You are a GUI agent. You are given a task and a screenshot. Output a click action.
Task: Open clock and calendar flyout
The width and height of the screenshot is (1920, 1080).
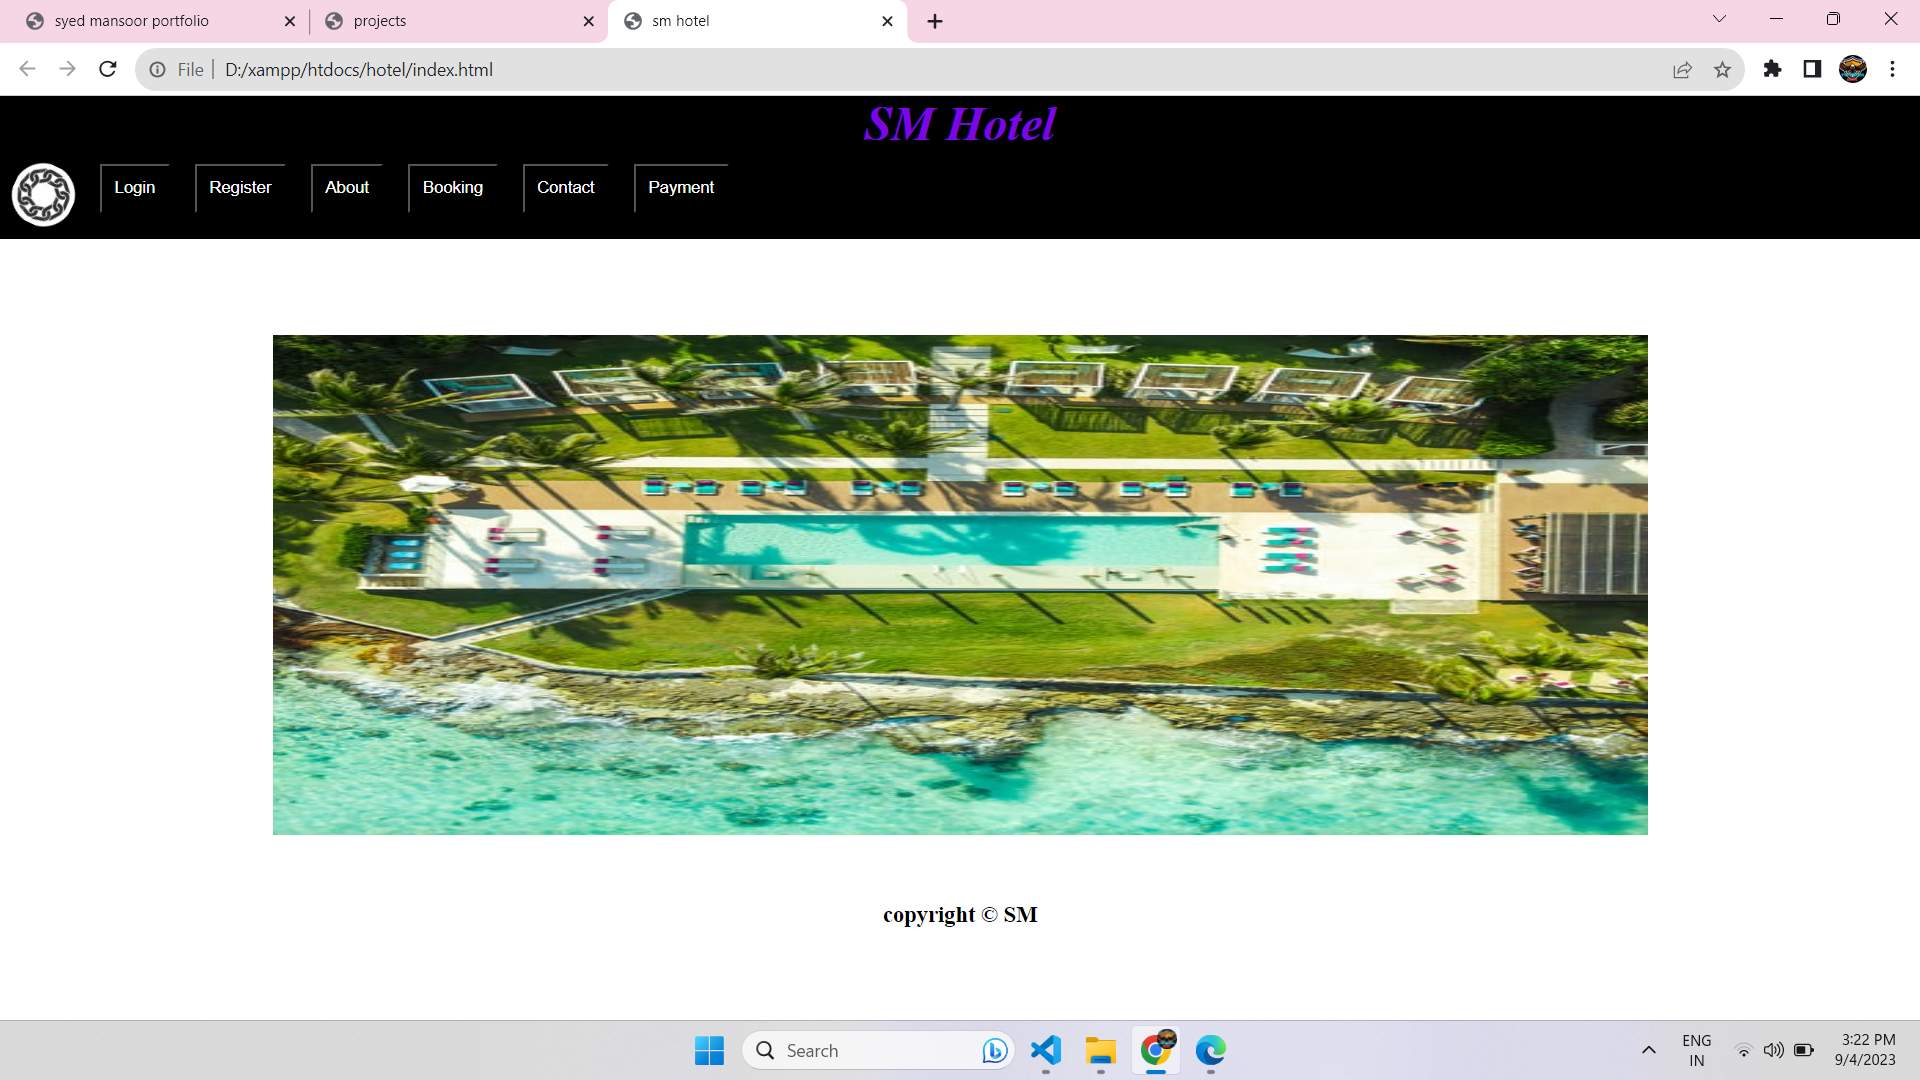pos(1866,1050)
